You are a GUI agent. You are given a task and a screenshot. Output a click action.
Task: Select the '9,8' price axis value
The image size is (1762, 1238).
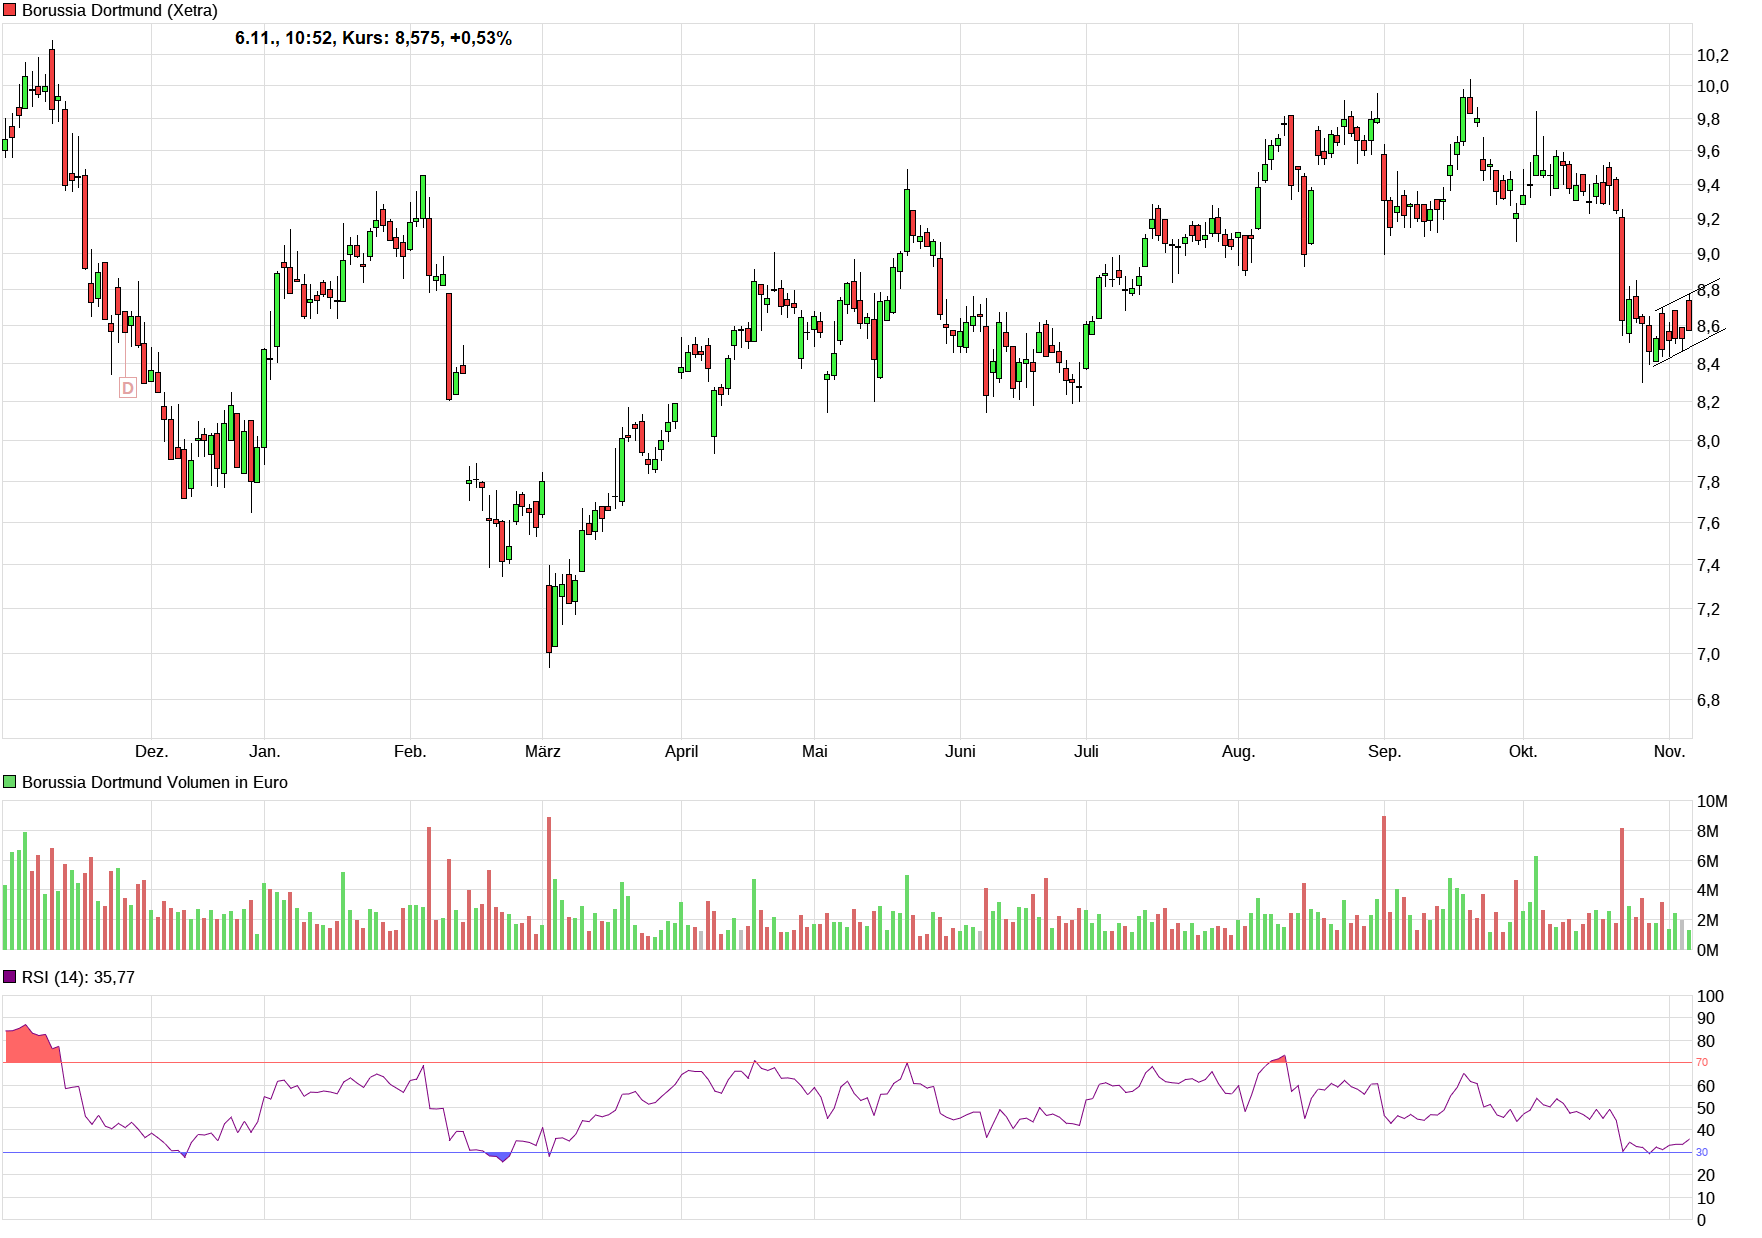tap(1709, 119)
